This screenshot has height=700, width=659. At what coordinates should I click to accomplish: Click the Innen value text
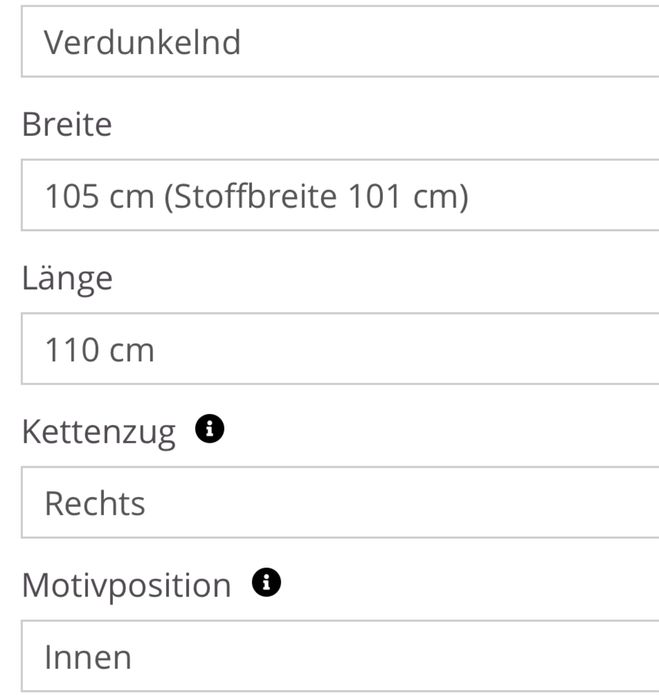(88, 657)
